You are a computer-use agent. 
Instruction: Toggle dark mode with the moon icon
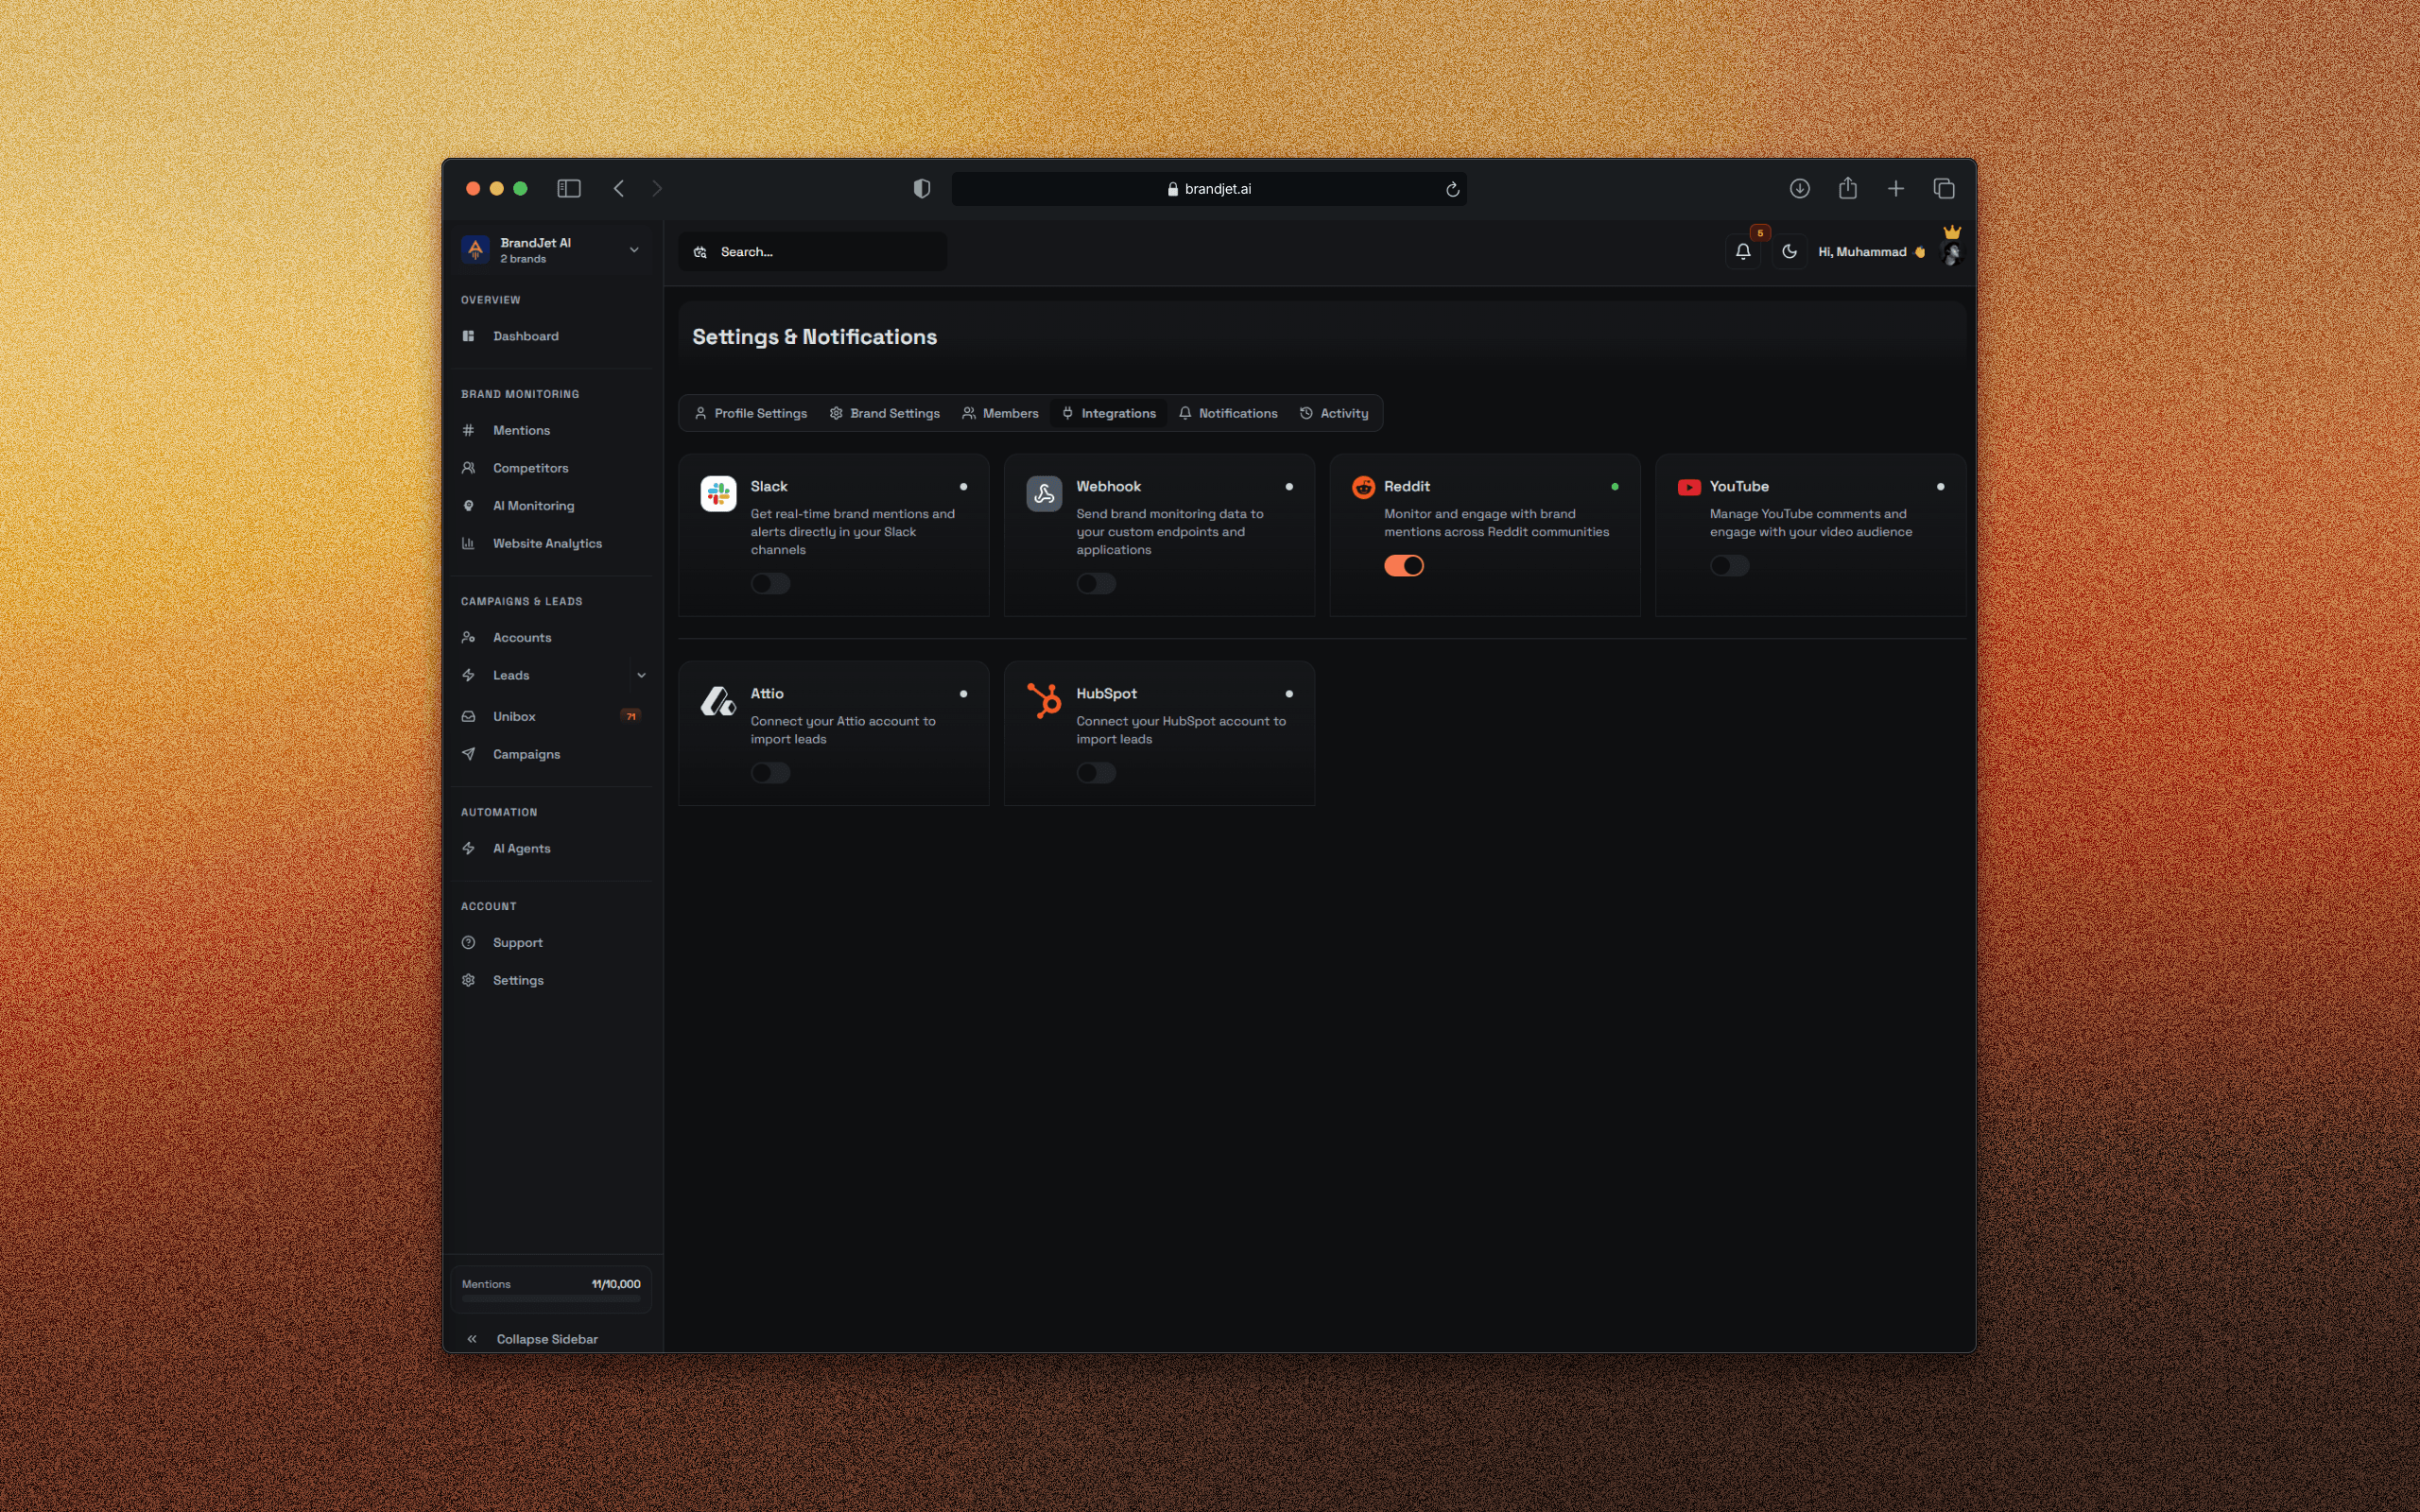coord(1790,251)
